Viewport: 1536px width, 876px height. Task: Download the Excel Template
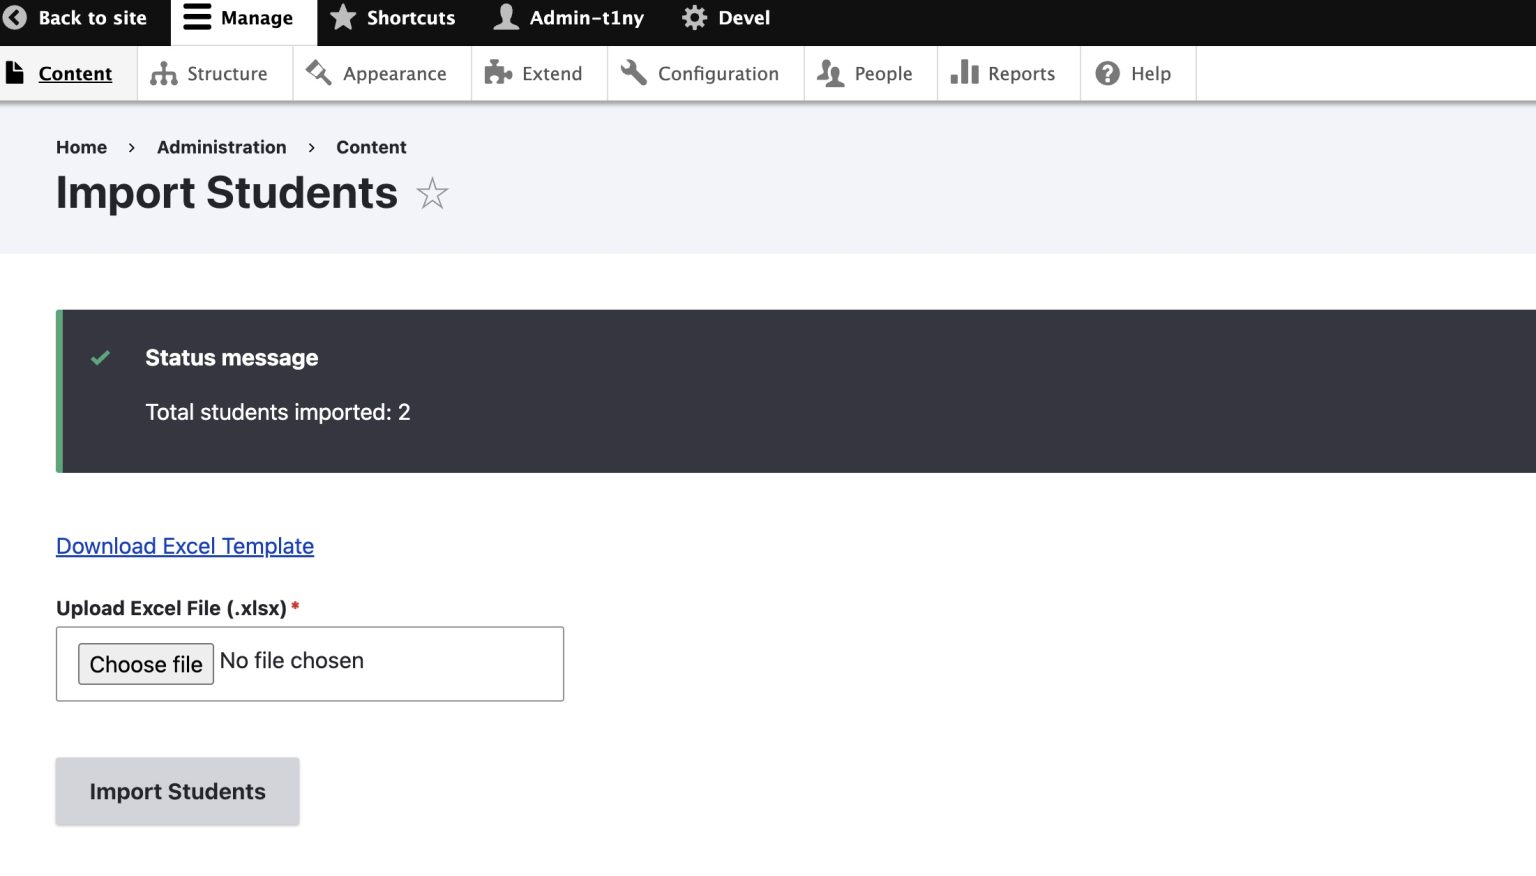coord(185,546)
